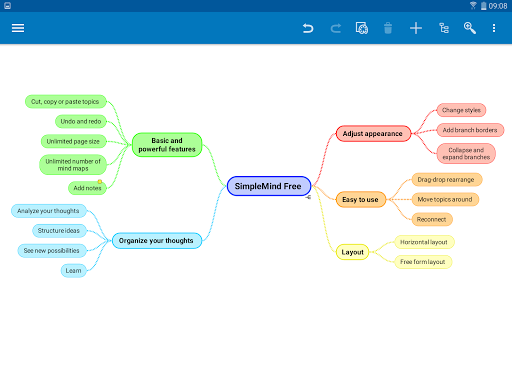The width and height of the screenshot is (512, 384).
Task: Open the search magnifier tool
Action: coord(470,28)
